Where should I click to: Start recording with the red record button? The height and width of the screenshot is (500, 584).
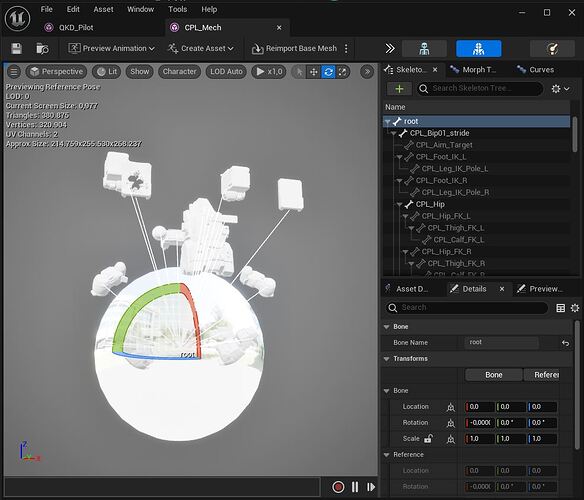[x=338, y=487]
